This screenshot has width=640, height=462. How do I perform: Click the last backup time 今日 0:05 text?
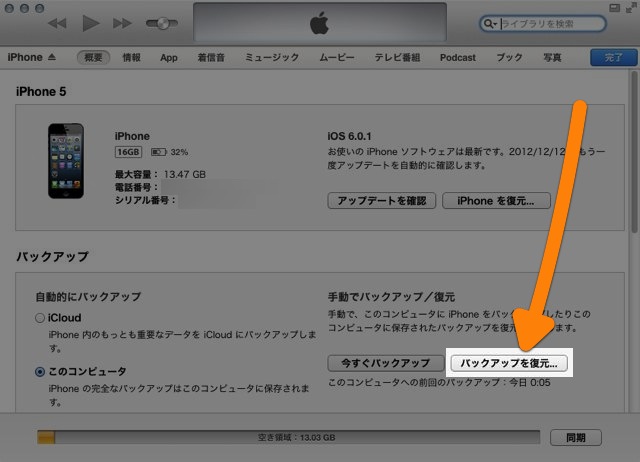530,383
